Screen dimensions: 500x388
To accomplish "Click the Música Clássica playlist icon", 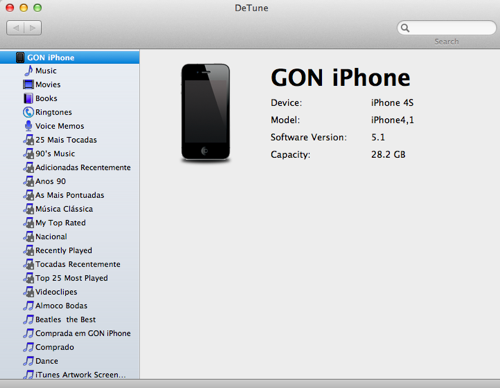I will click(x=29, y=209).
